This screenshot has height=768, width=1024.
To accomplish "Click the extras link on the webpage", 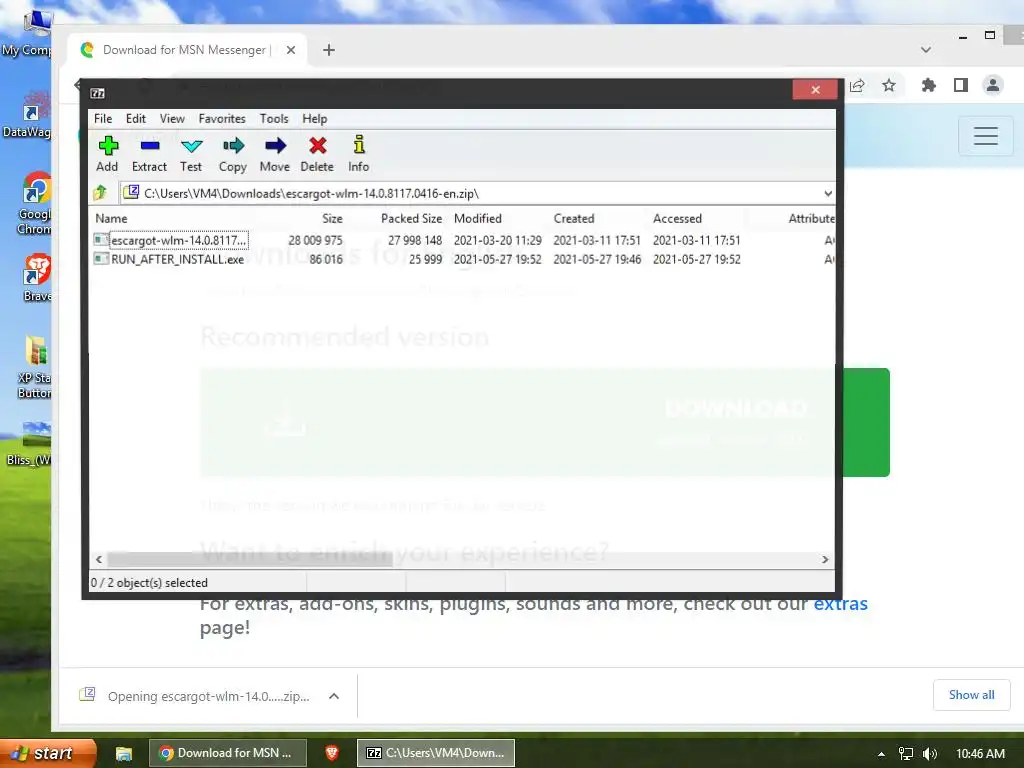I will coord(840,603).
